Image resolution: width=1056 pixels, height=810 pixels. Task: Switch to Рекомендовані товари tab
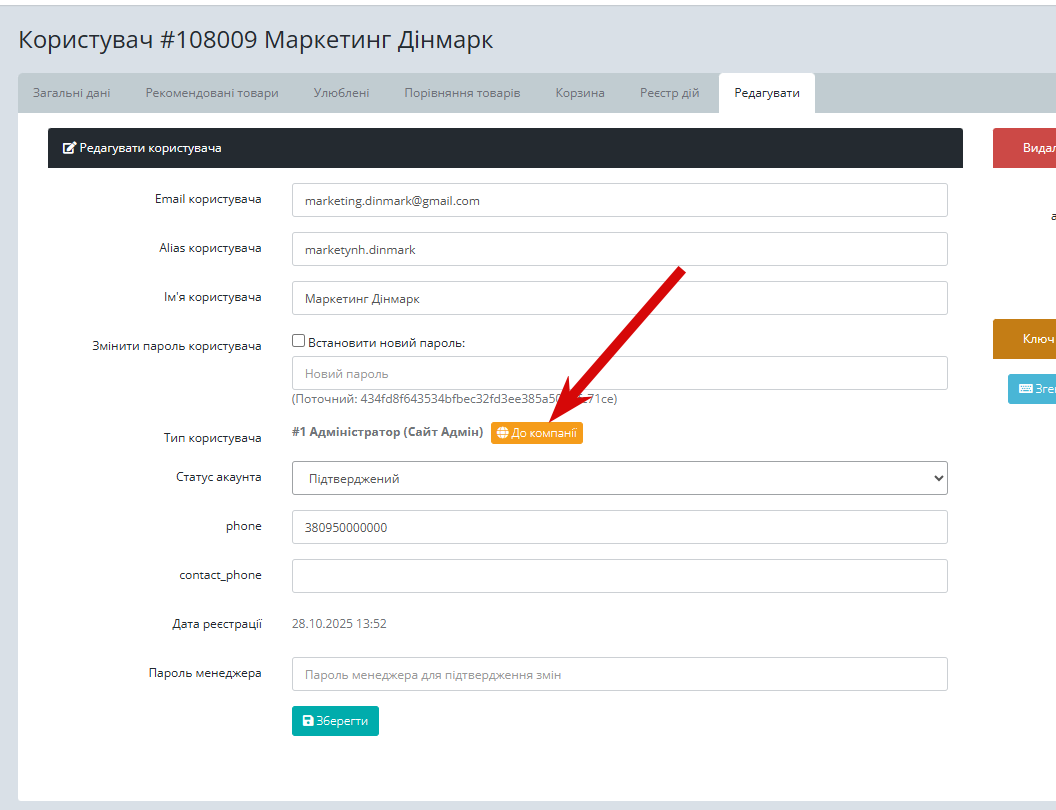[x=212, y=93]
